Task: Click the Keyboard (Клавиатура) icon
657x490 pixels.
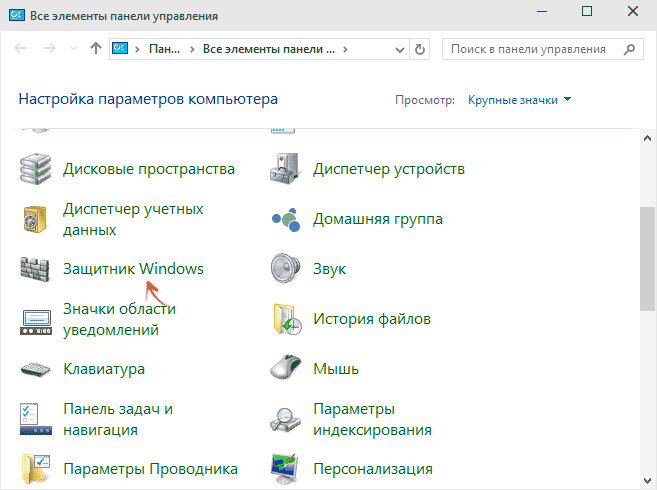Action: click(x=36, y=369)
